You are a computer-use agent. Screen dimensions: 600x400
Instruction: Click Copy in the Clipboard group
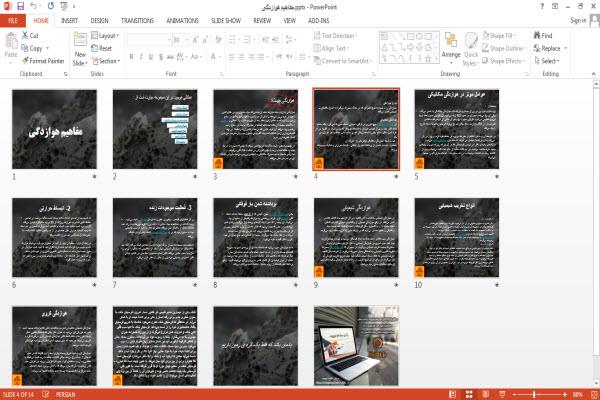(32, 48)
